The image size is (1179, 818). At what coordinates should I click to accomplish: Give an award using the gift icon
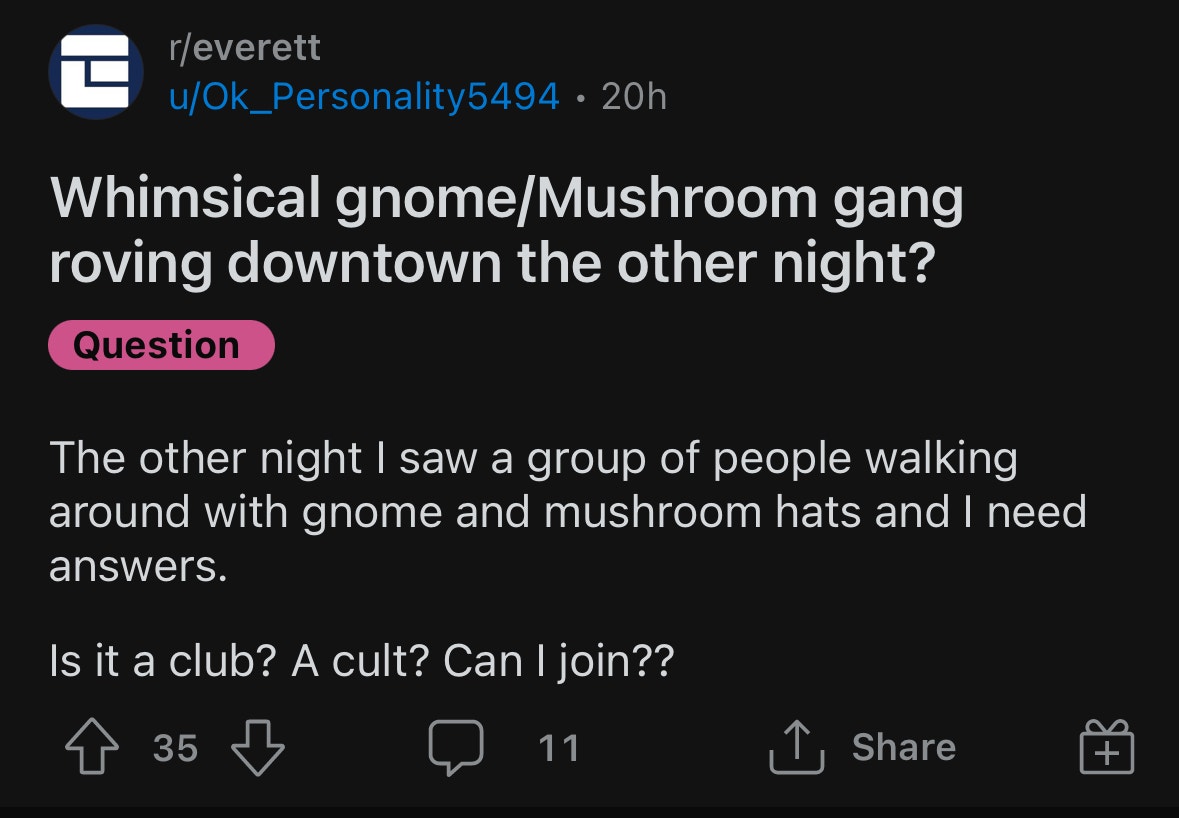coord(1107,748)
